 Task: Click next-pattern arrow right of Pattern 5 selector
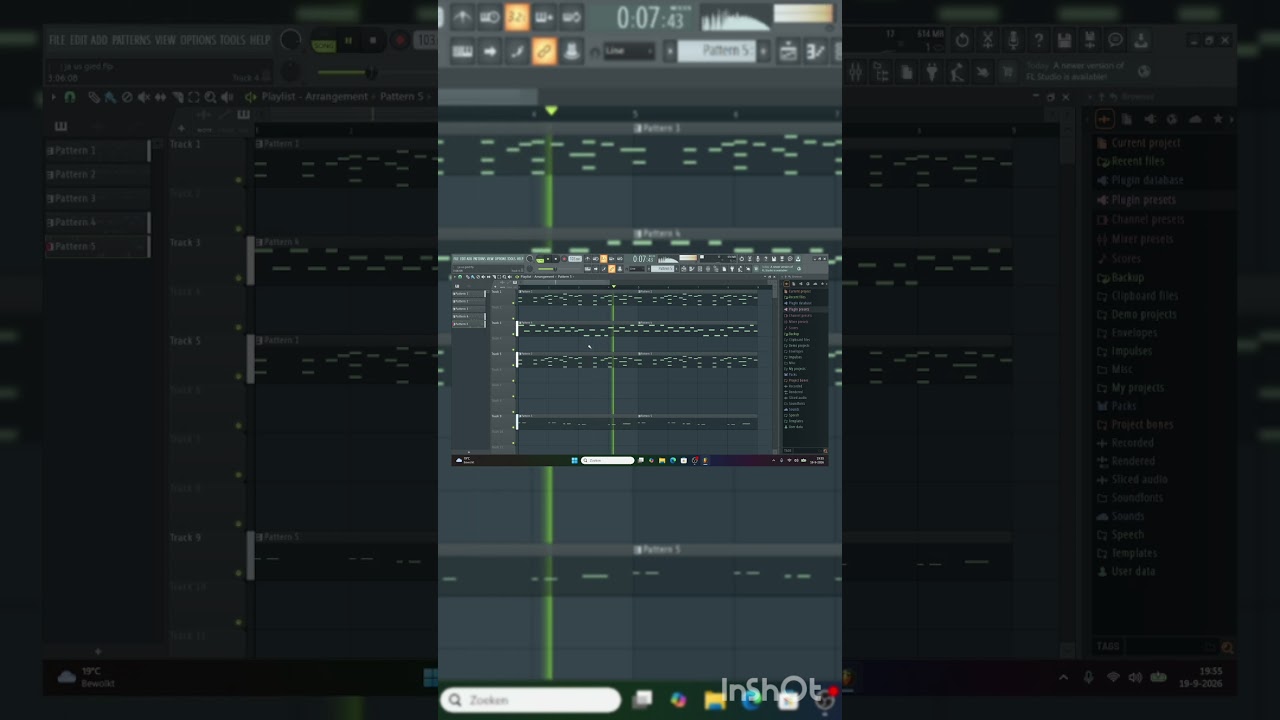pos(764,51)
